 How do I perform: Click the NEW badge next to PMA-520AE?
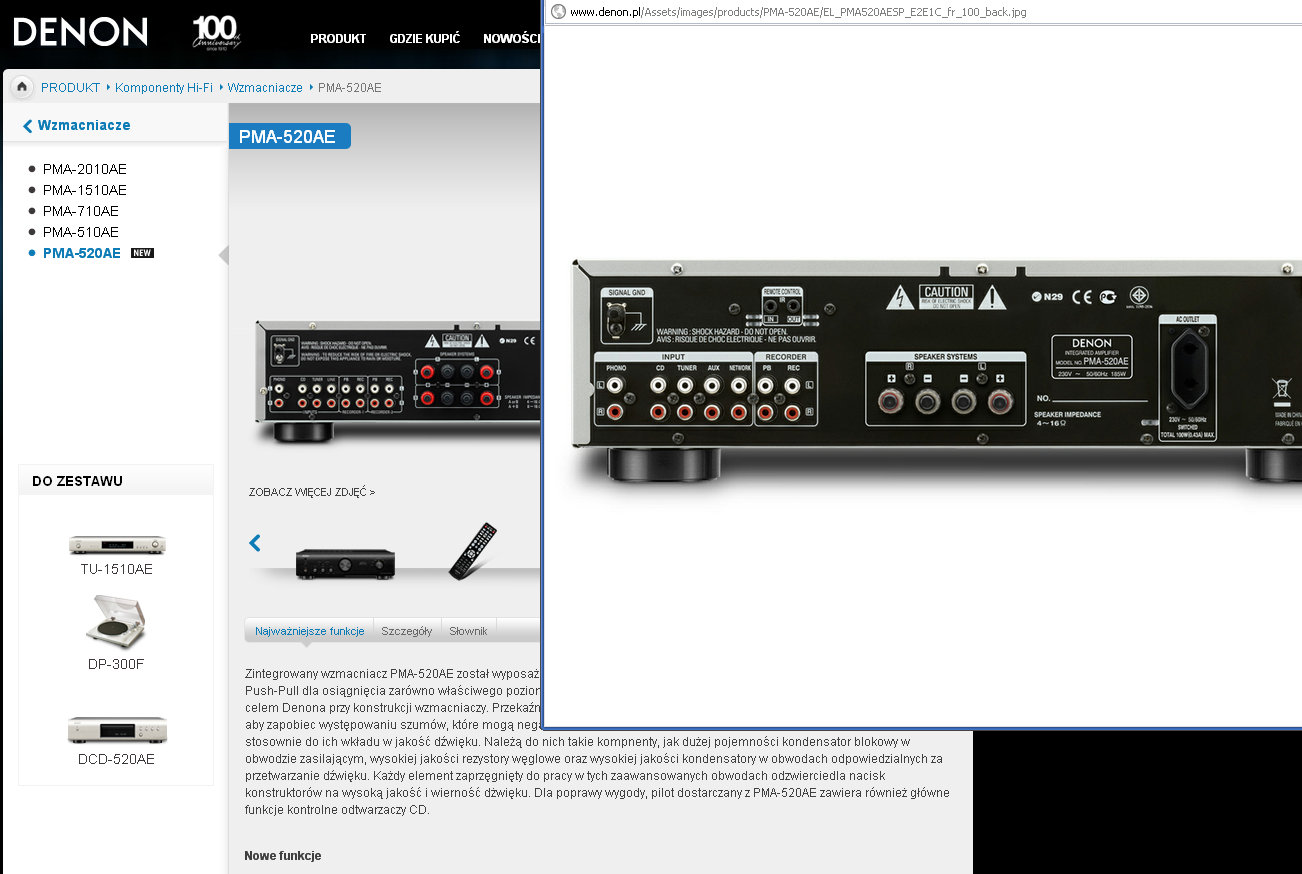pyautogui.click(x=142, y=253)
